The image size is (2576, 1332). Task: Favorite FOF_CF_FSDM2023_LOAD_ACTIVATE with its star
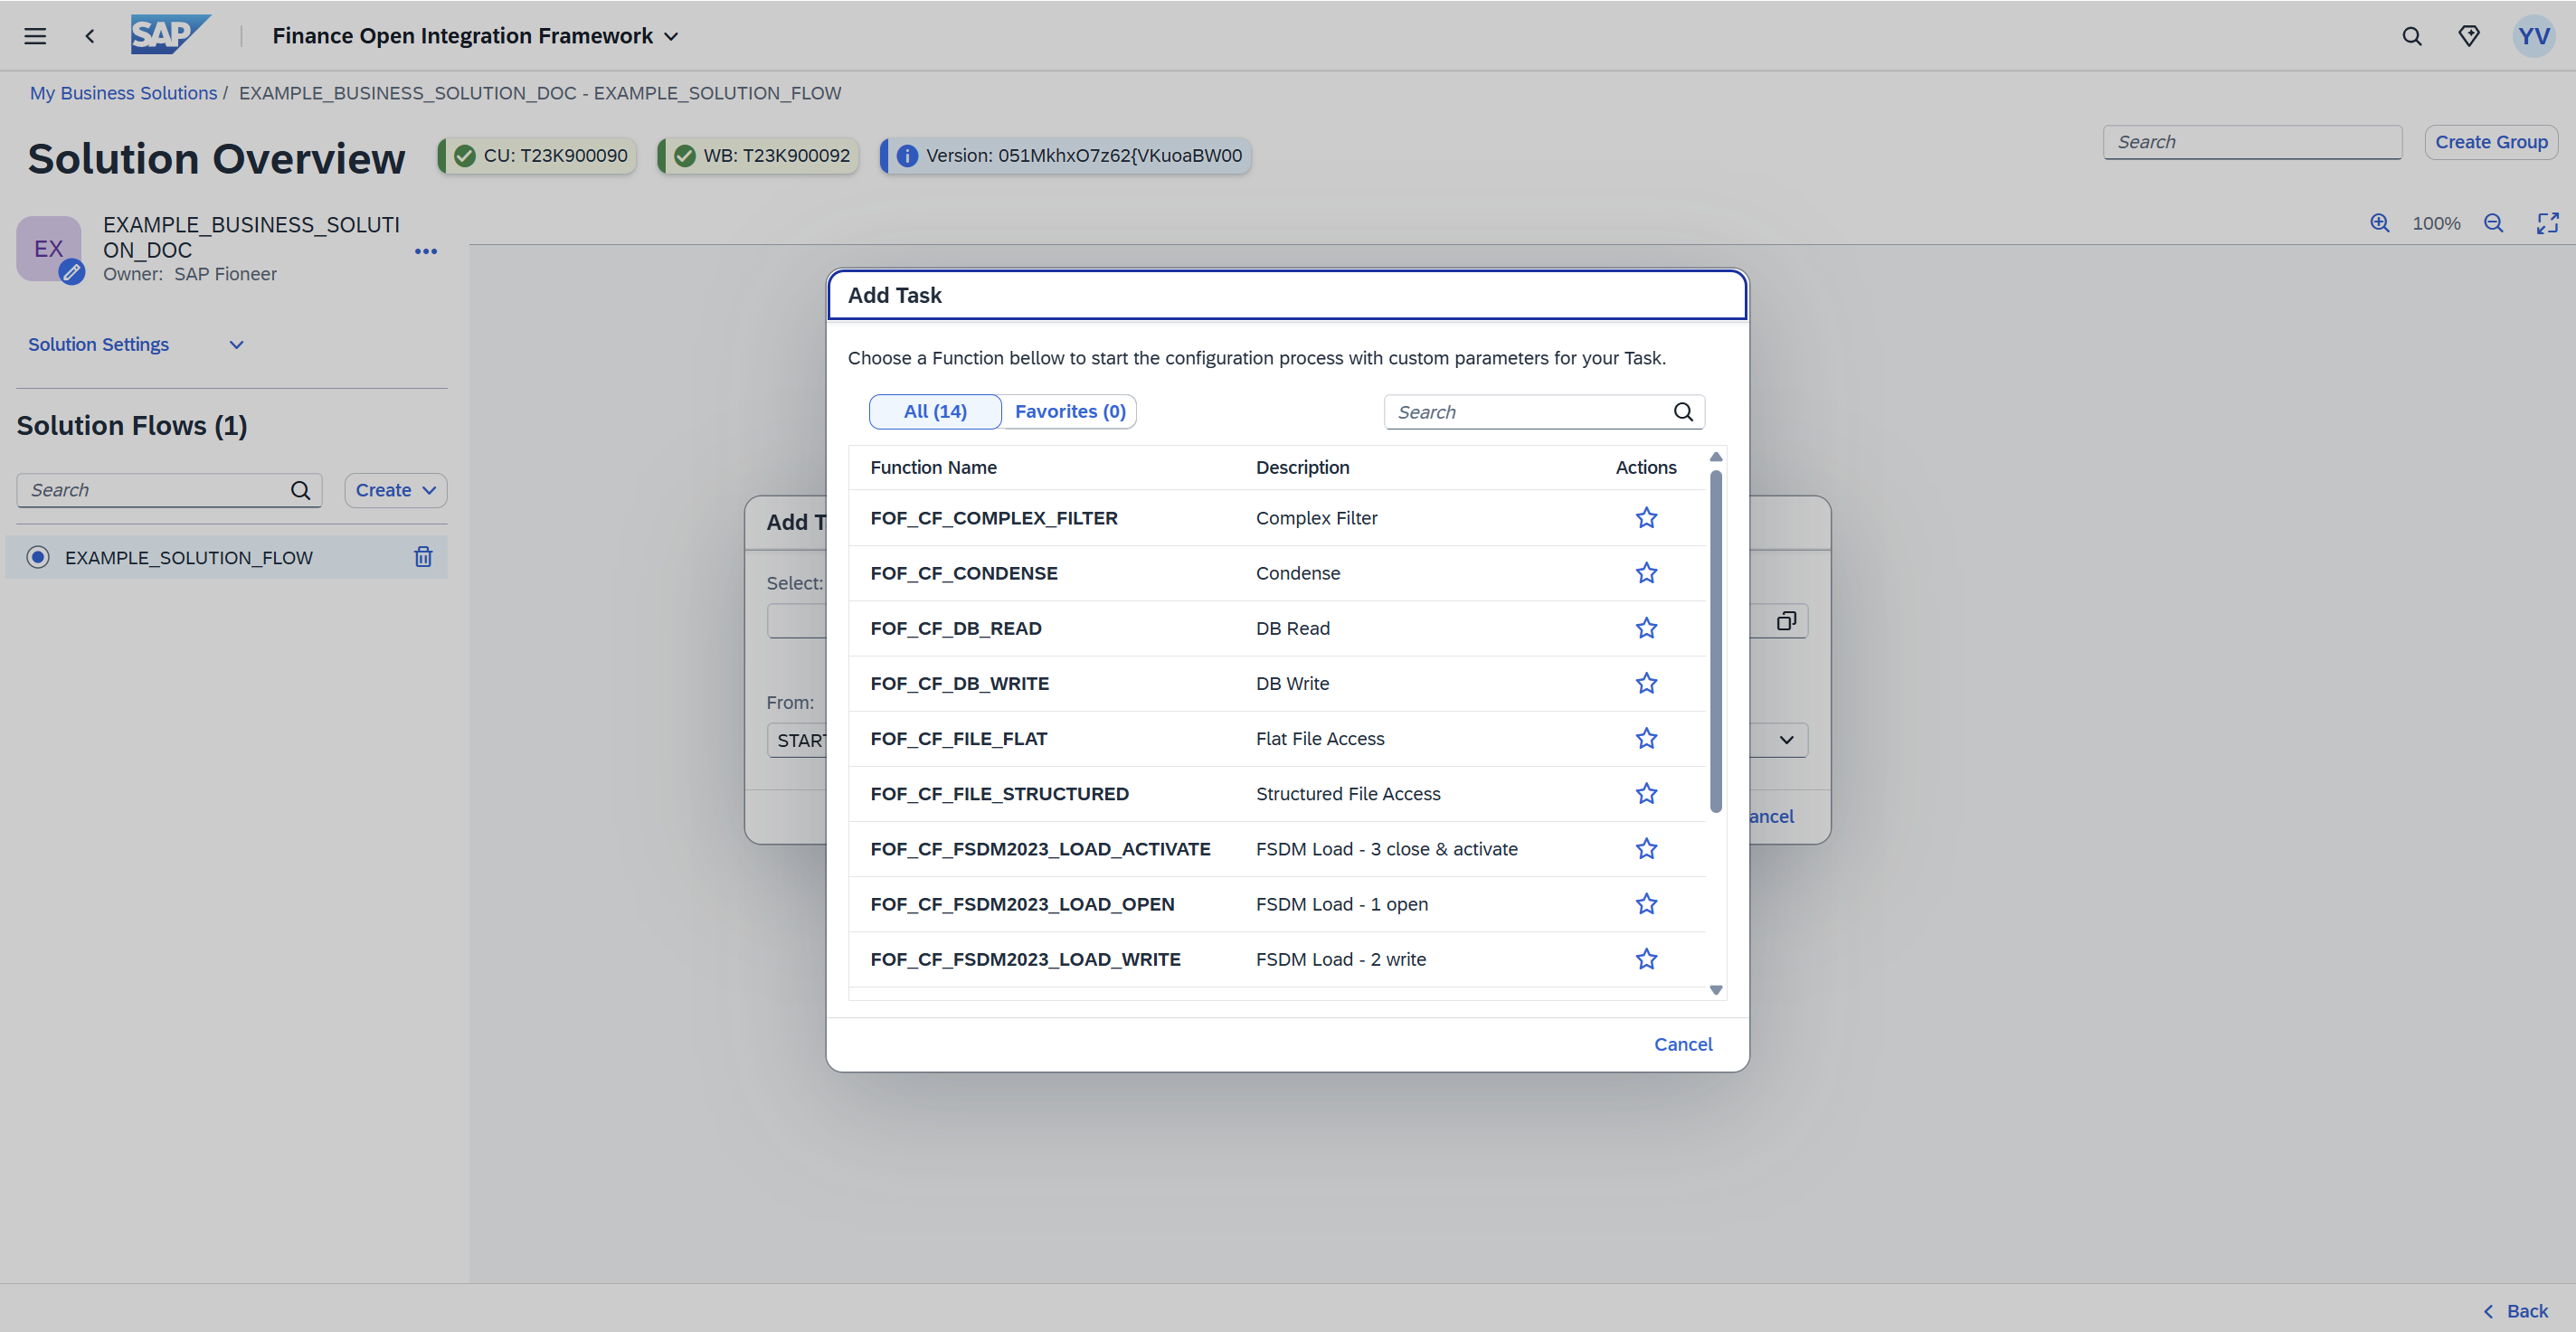point(1646,848)
